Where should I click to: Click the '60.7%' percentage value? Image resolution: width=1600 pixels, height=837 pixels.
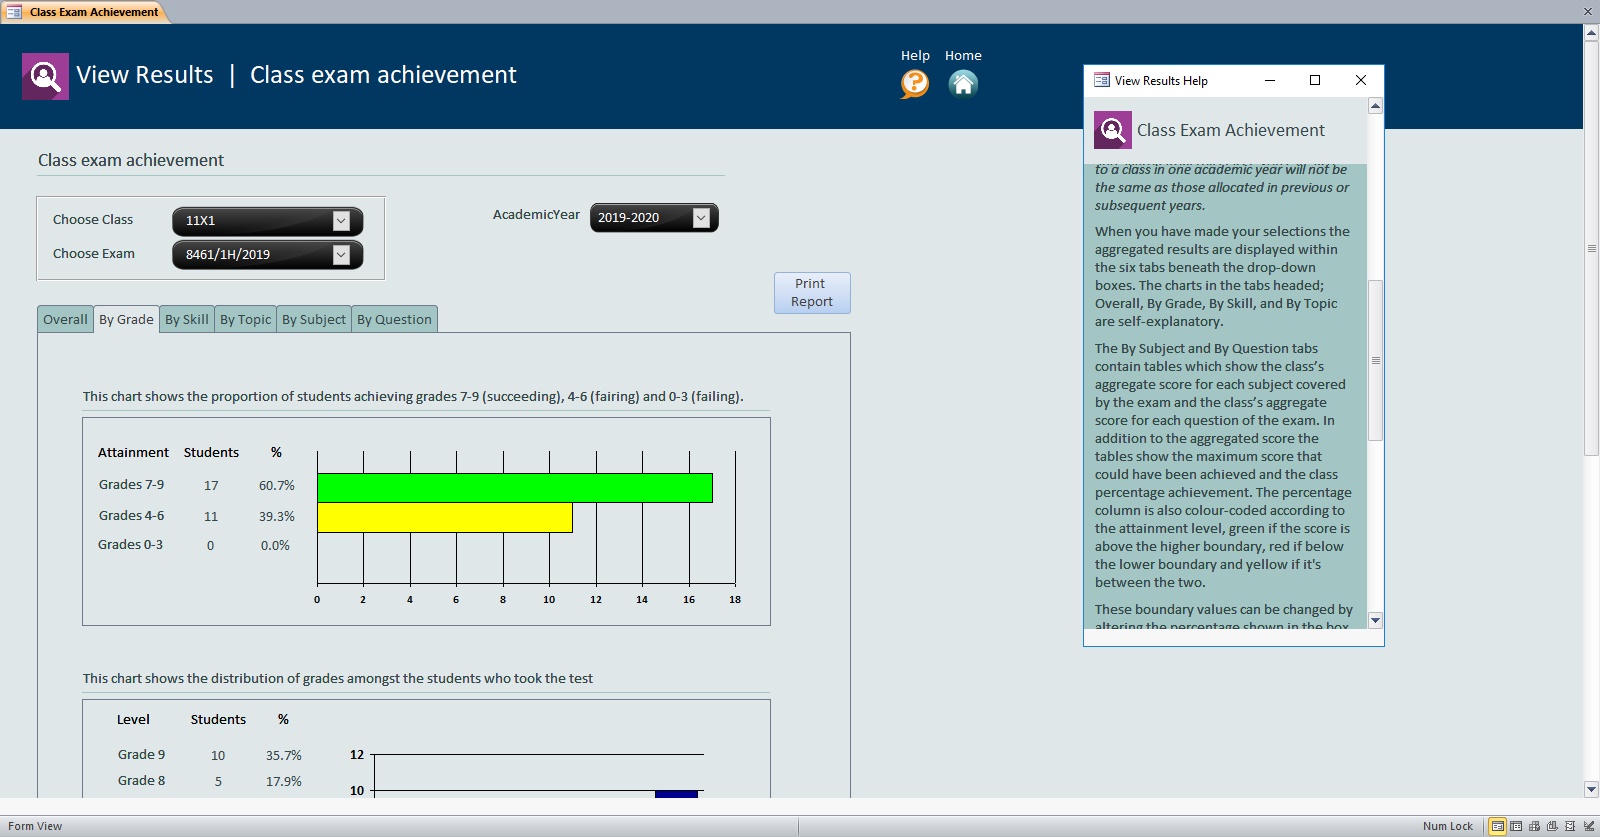coord(277,486)
